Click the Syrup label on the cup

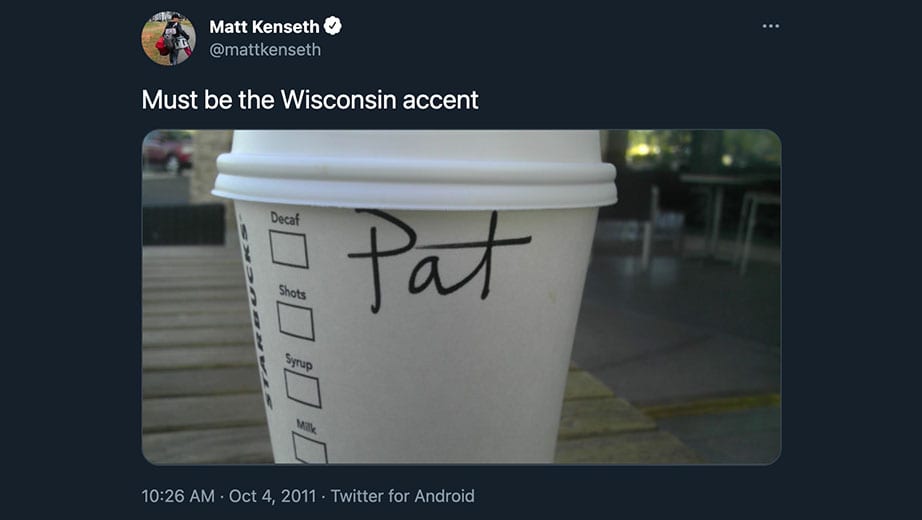click(x=299, y=361)
